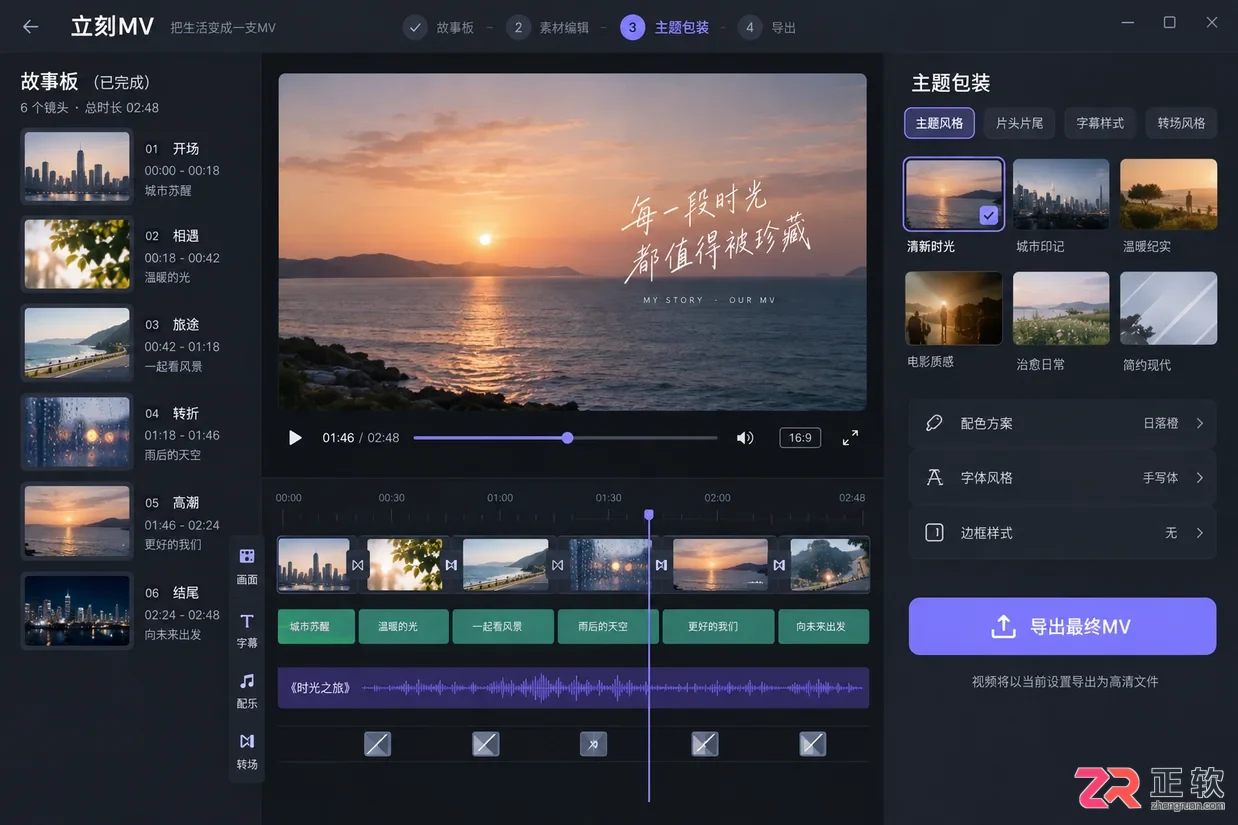
Task: Click transition icon between coast and rain clips
Action: click(558, 565)
